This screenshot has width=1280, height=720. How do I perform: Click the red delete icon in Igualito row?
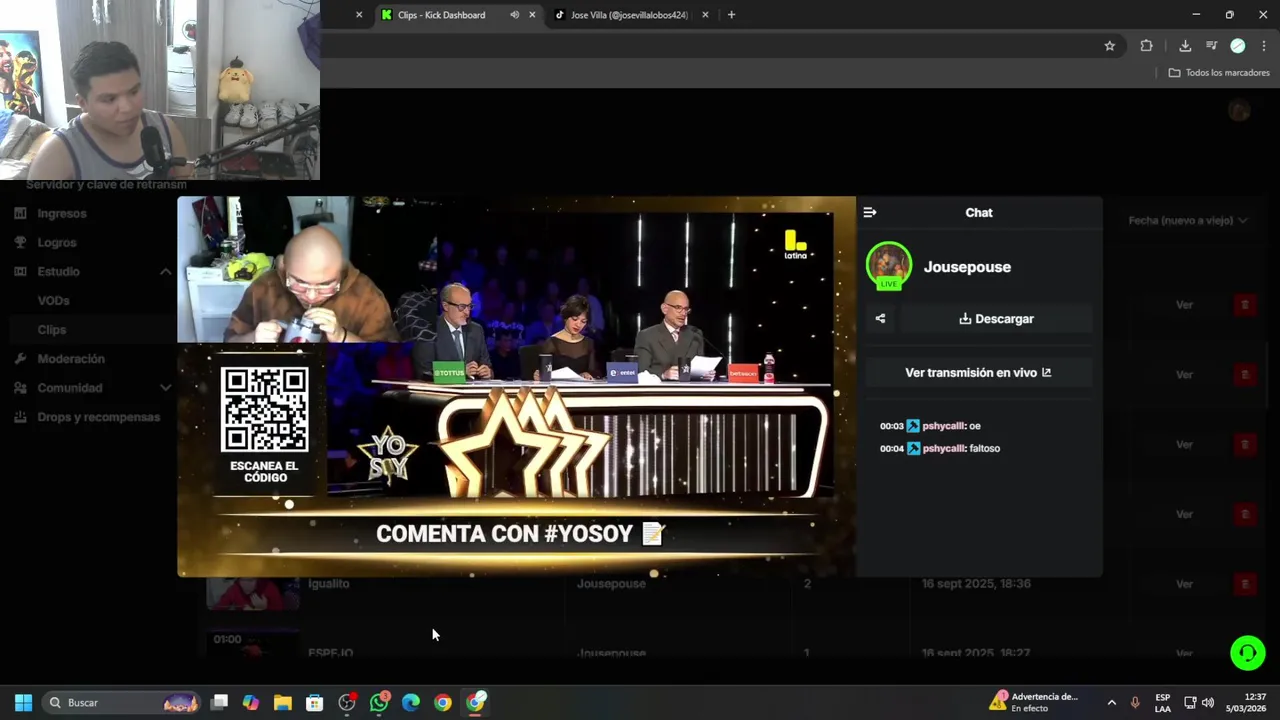tap(1245, 584)
